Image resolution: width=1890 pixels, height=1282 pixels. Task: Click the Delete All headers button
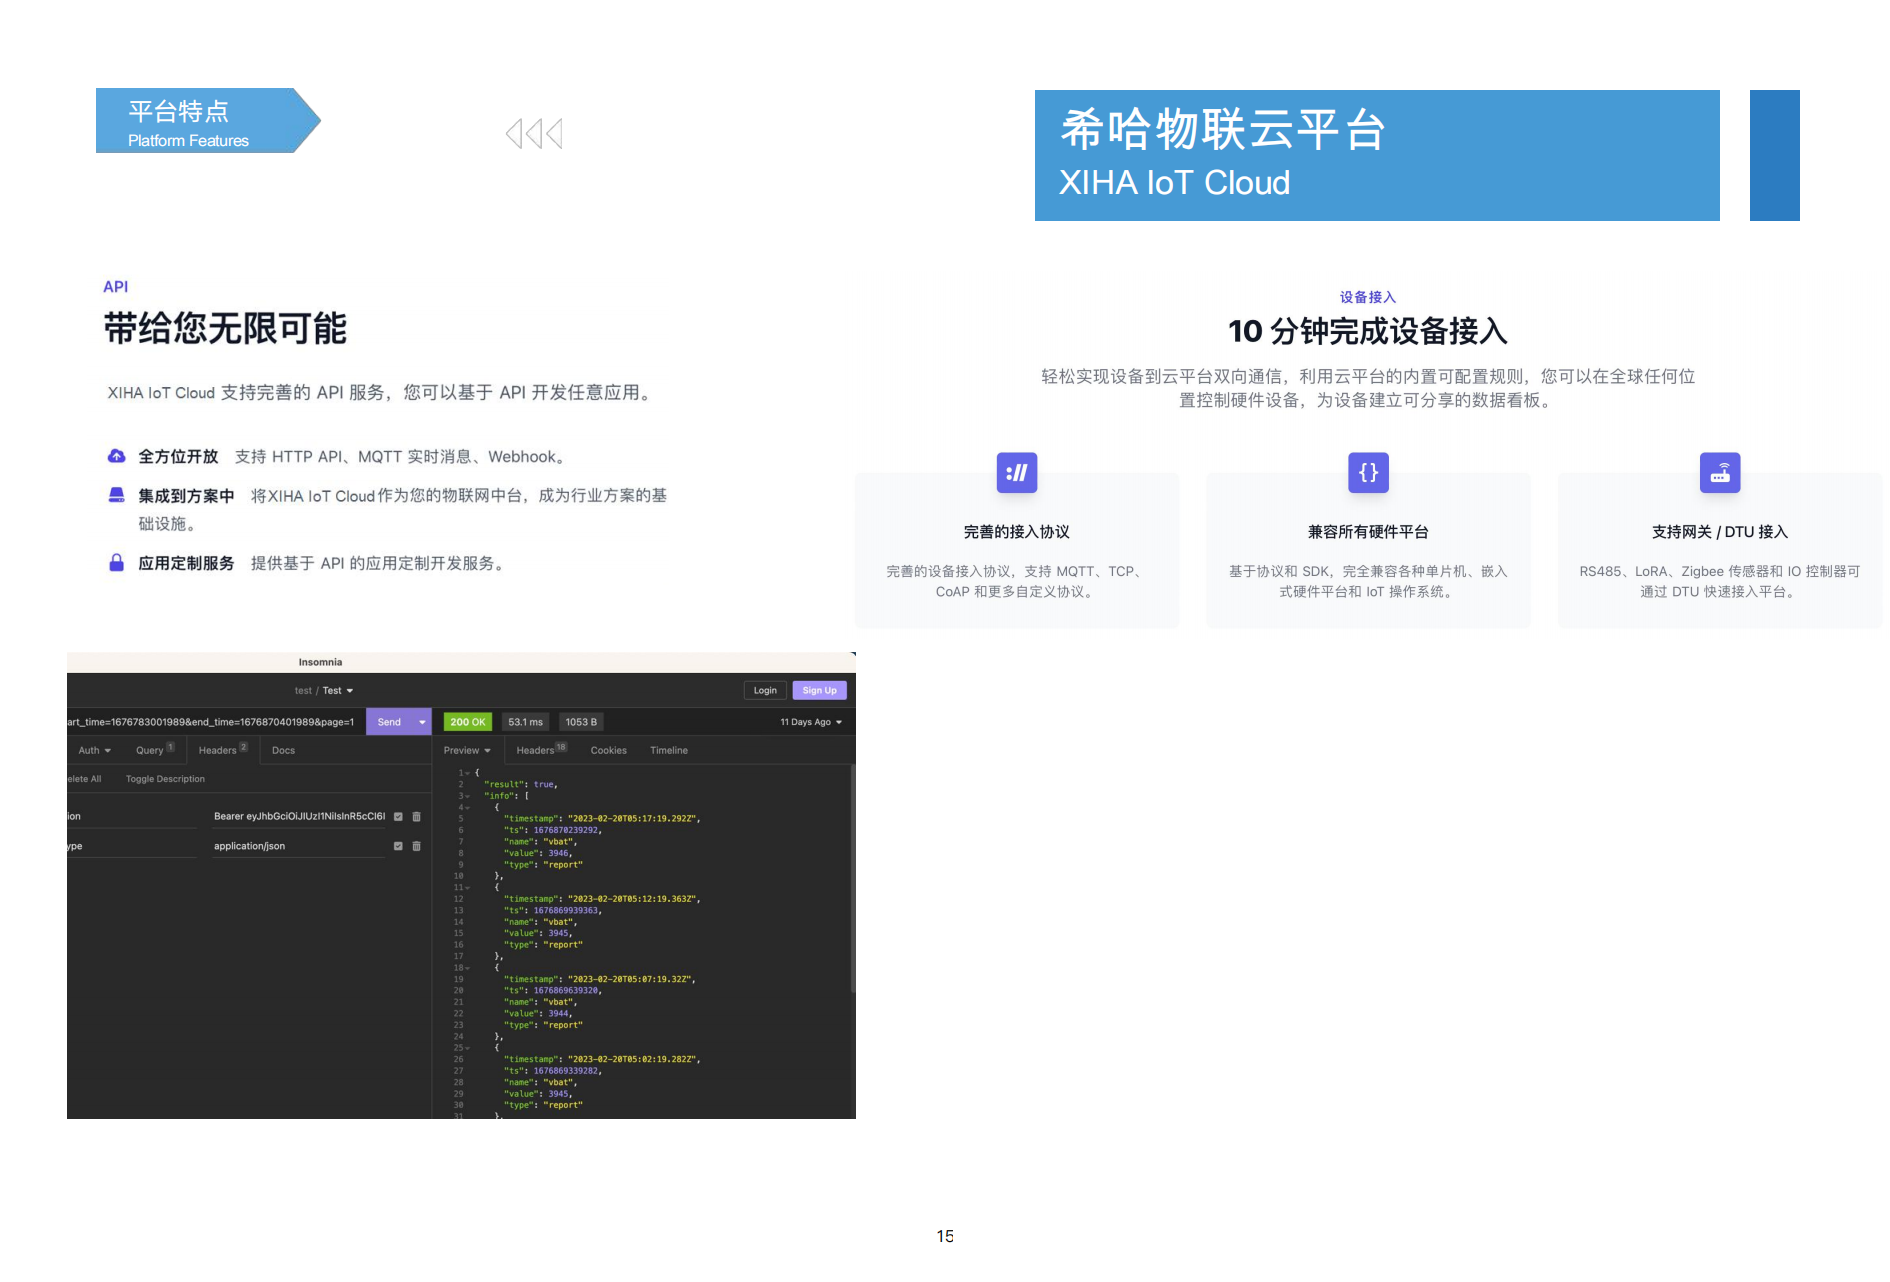pyautogui.click(x=84, y=779)
